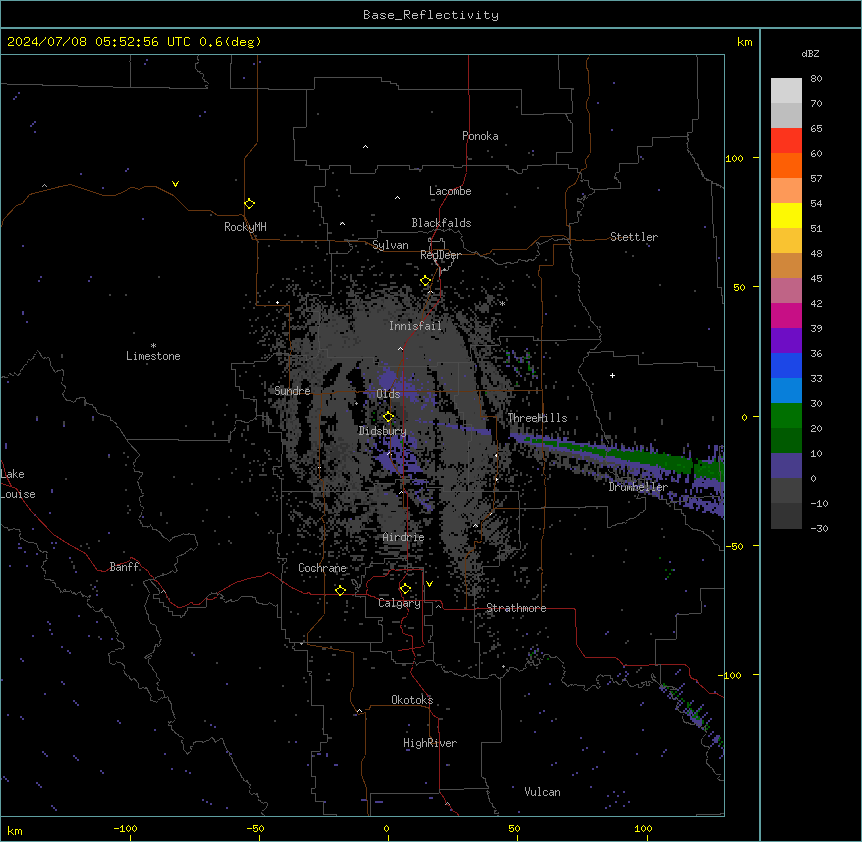The image size is (862, 842).
Task: Click the ThreeHills label
Action: click(x=537, y=418)
